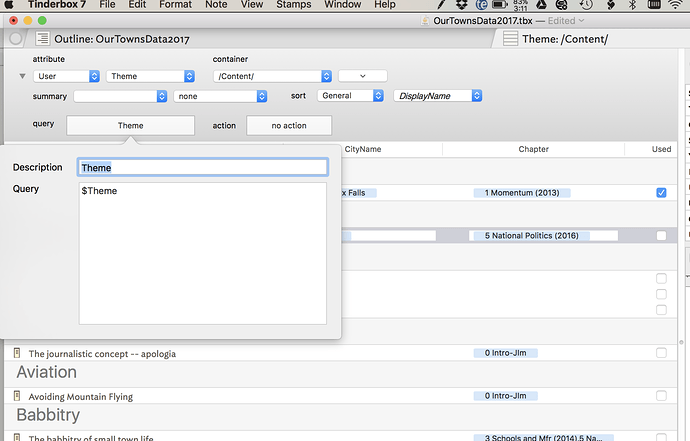
Task: Click the Used column header
Action: [661, 149]
